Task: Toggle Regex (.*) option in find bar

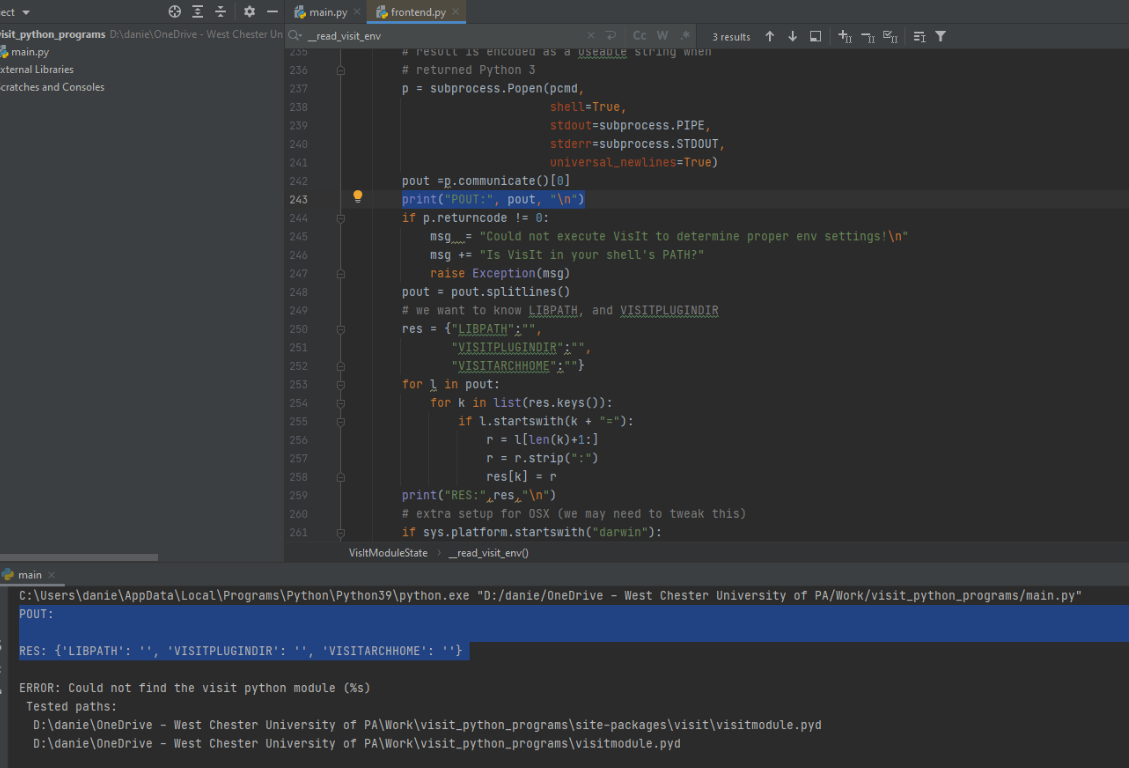Action: (685, 35)
